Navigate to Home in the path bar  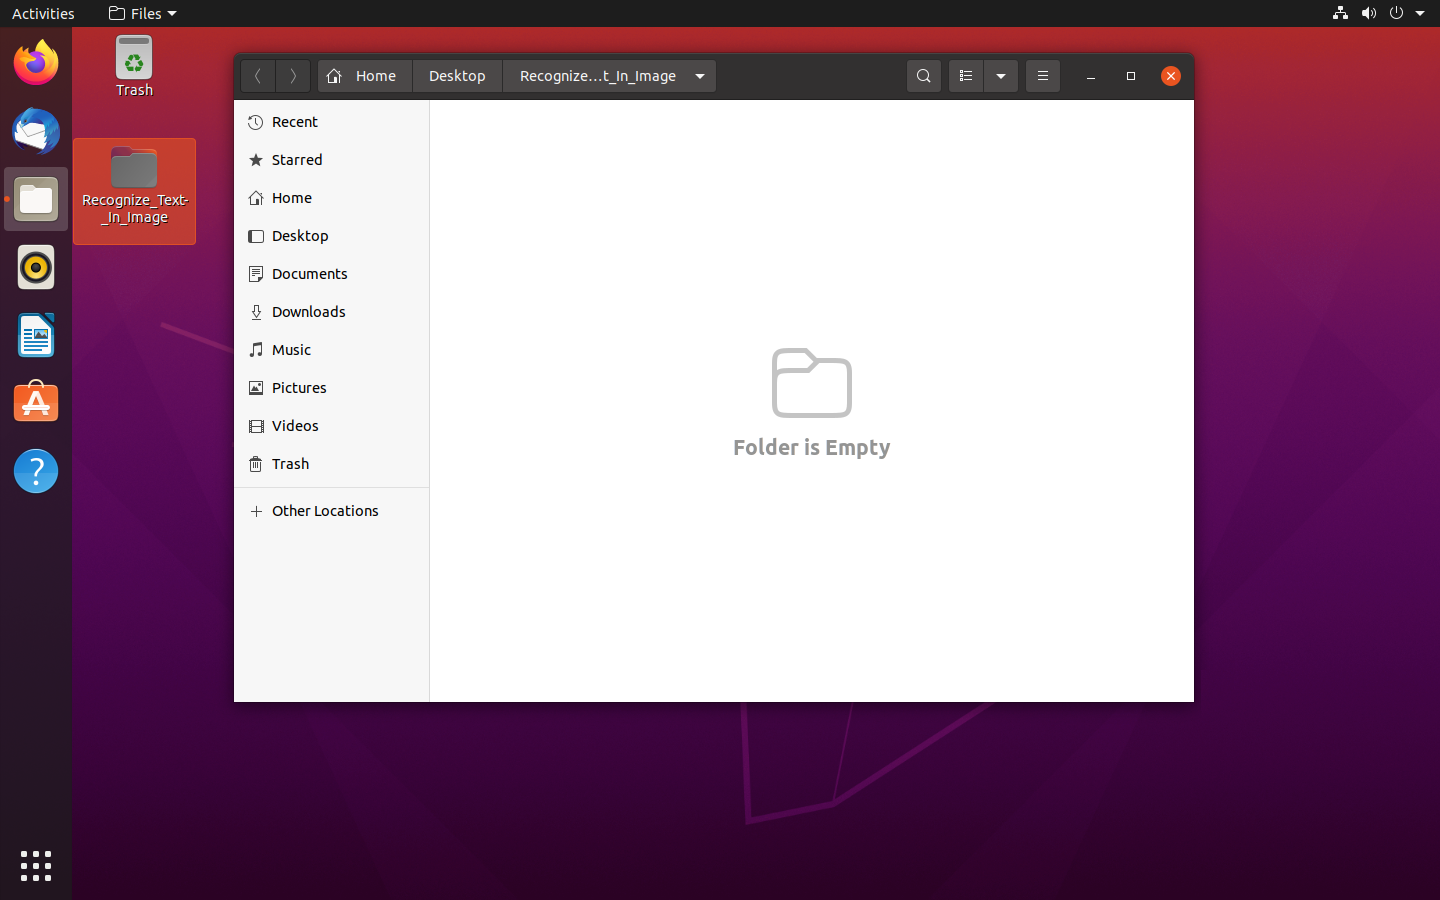pos(365,76)
